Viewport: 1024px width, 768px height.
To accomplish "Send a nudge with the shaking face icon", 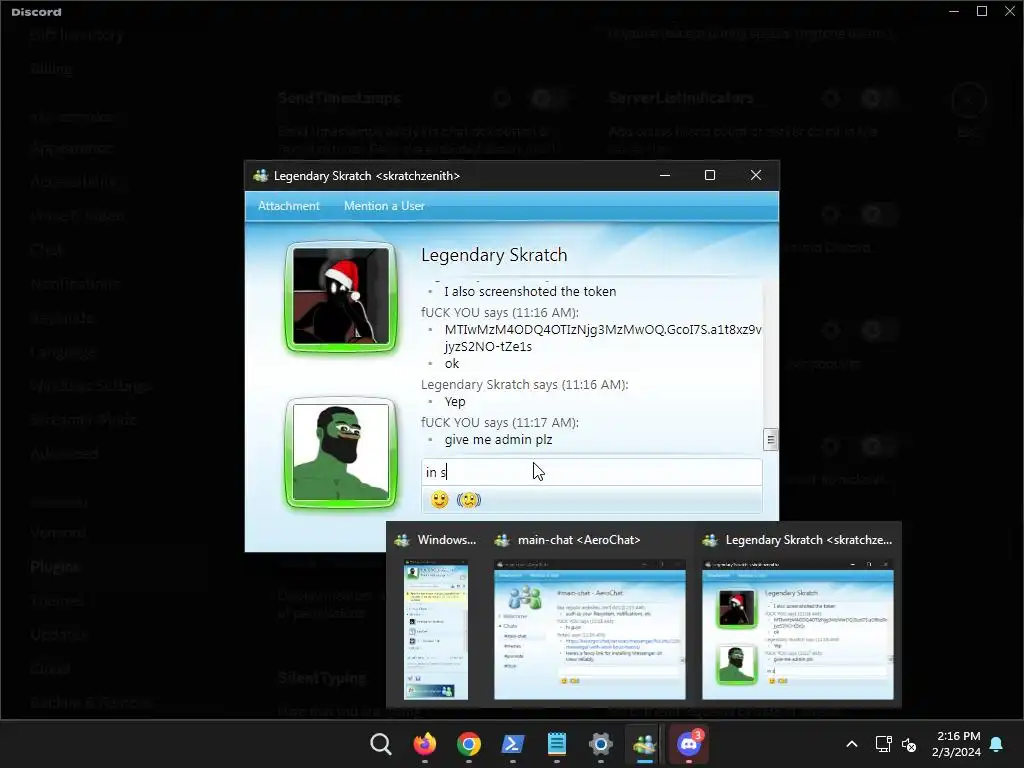I will point(469,500).
